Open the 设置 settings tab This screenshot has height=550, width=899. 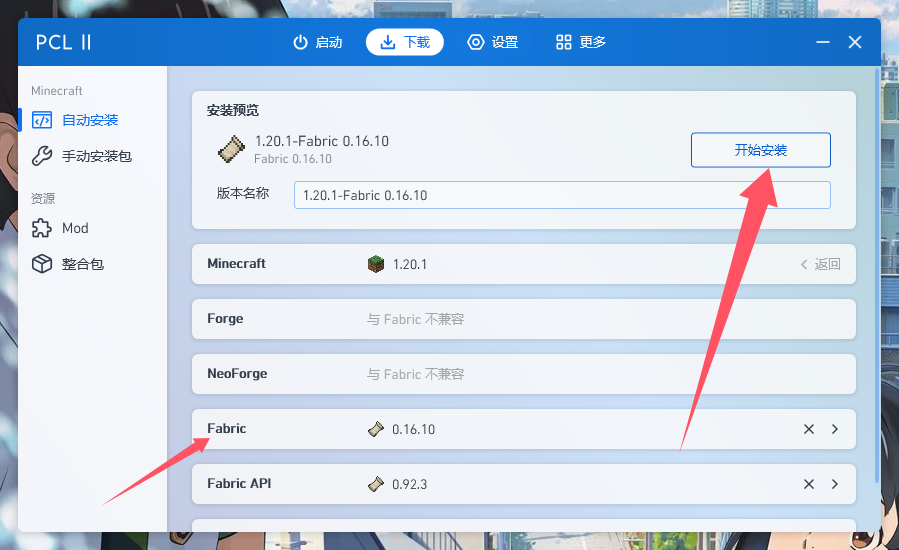493,42
